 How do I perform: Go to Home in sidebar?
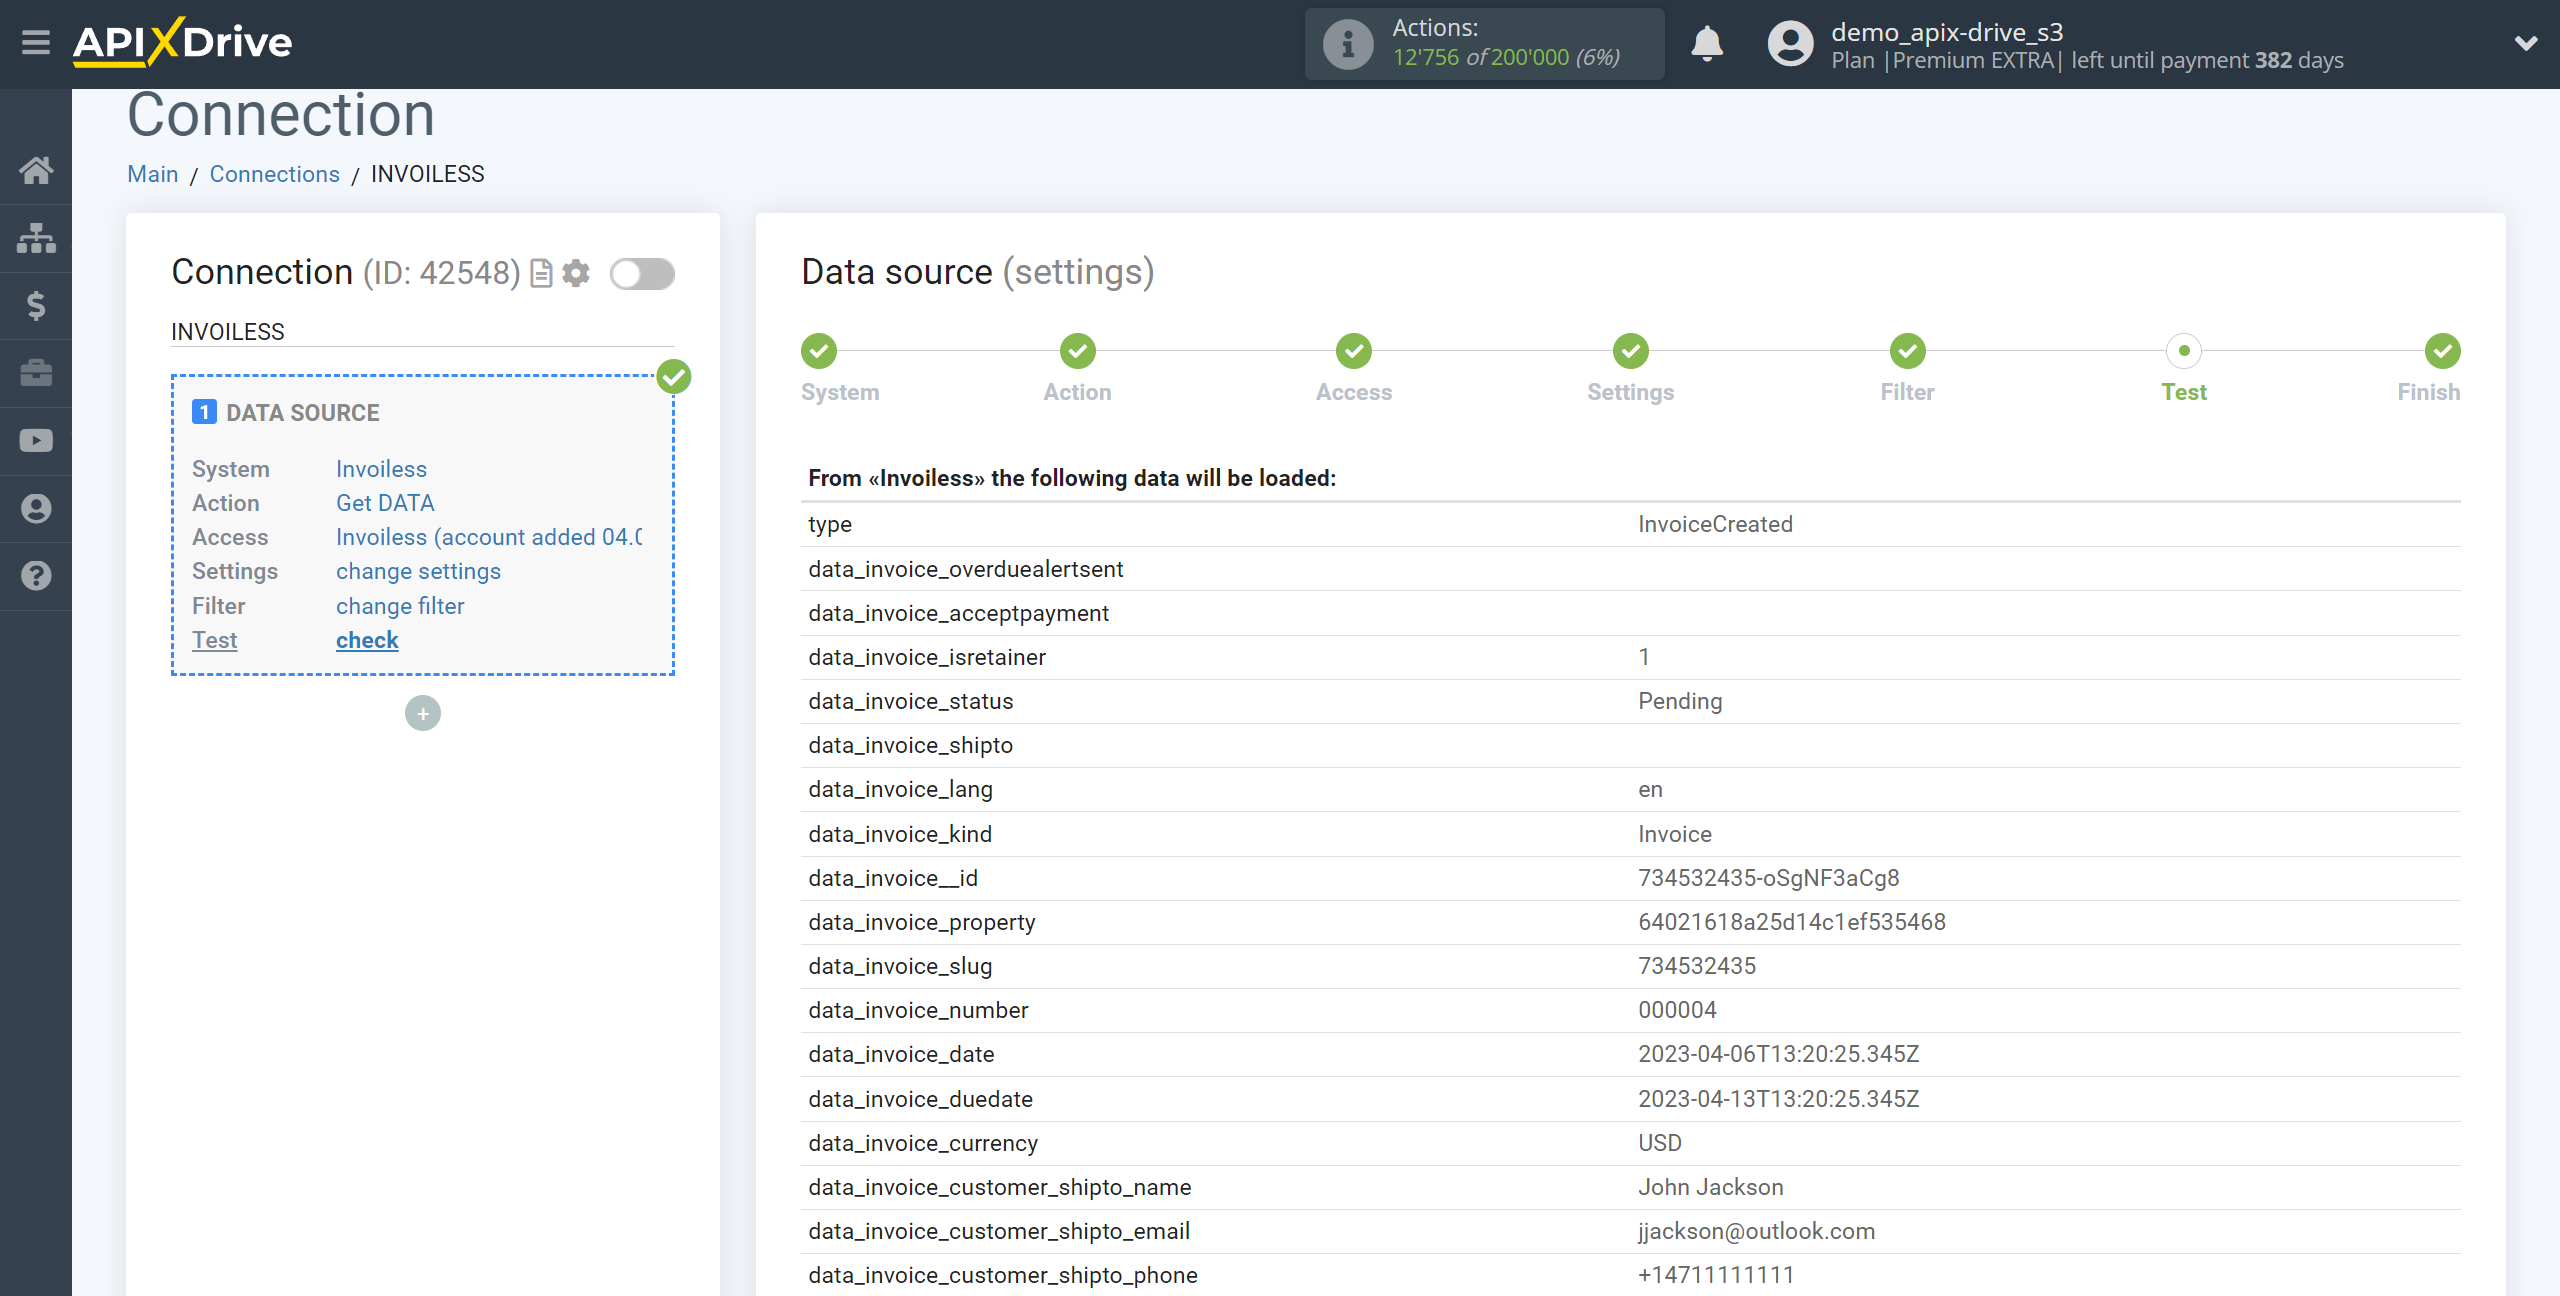click(x=36, y=170)
